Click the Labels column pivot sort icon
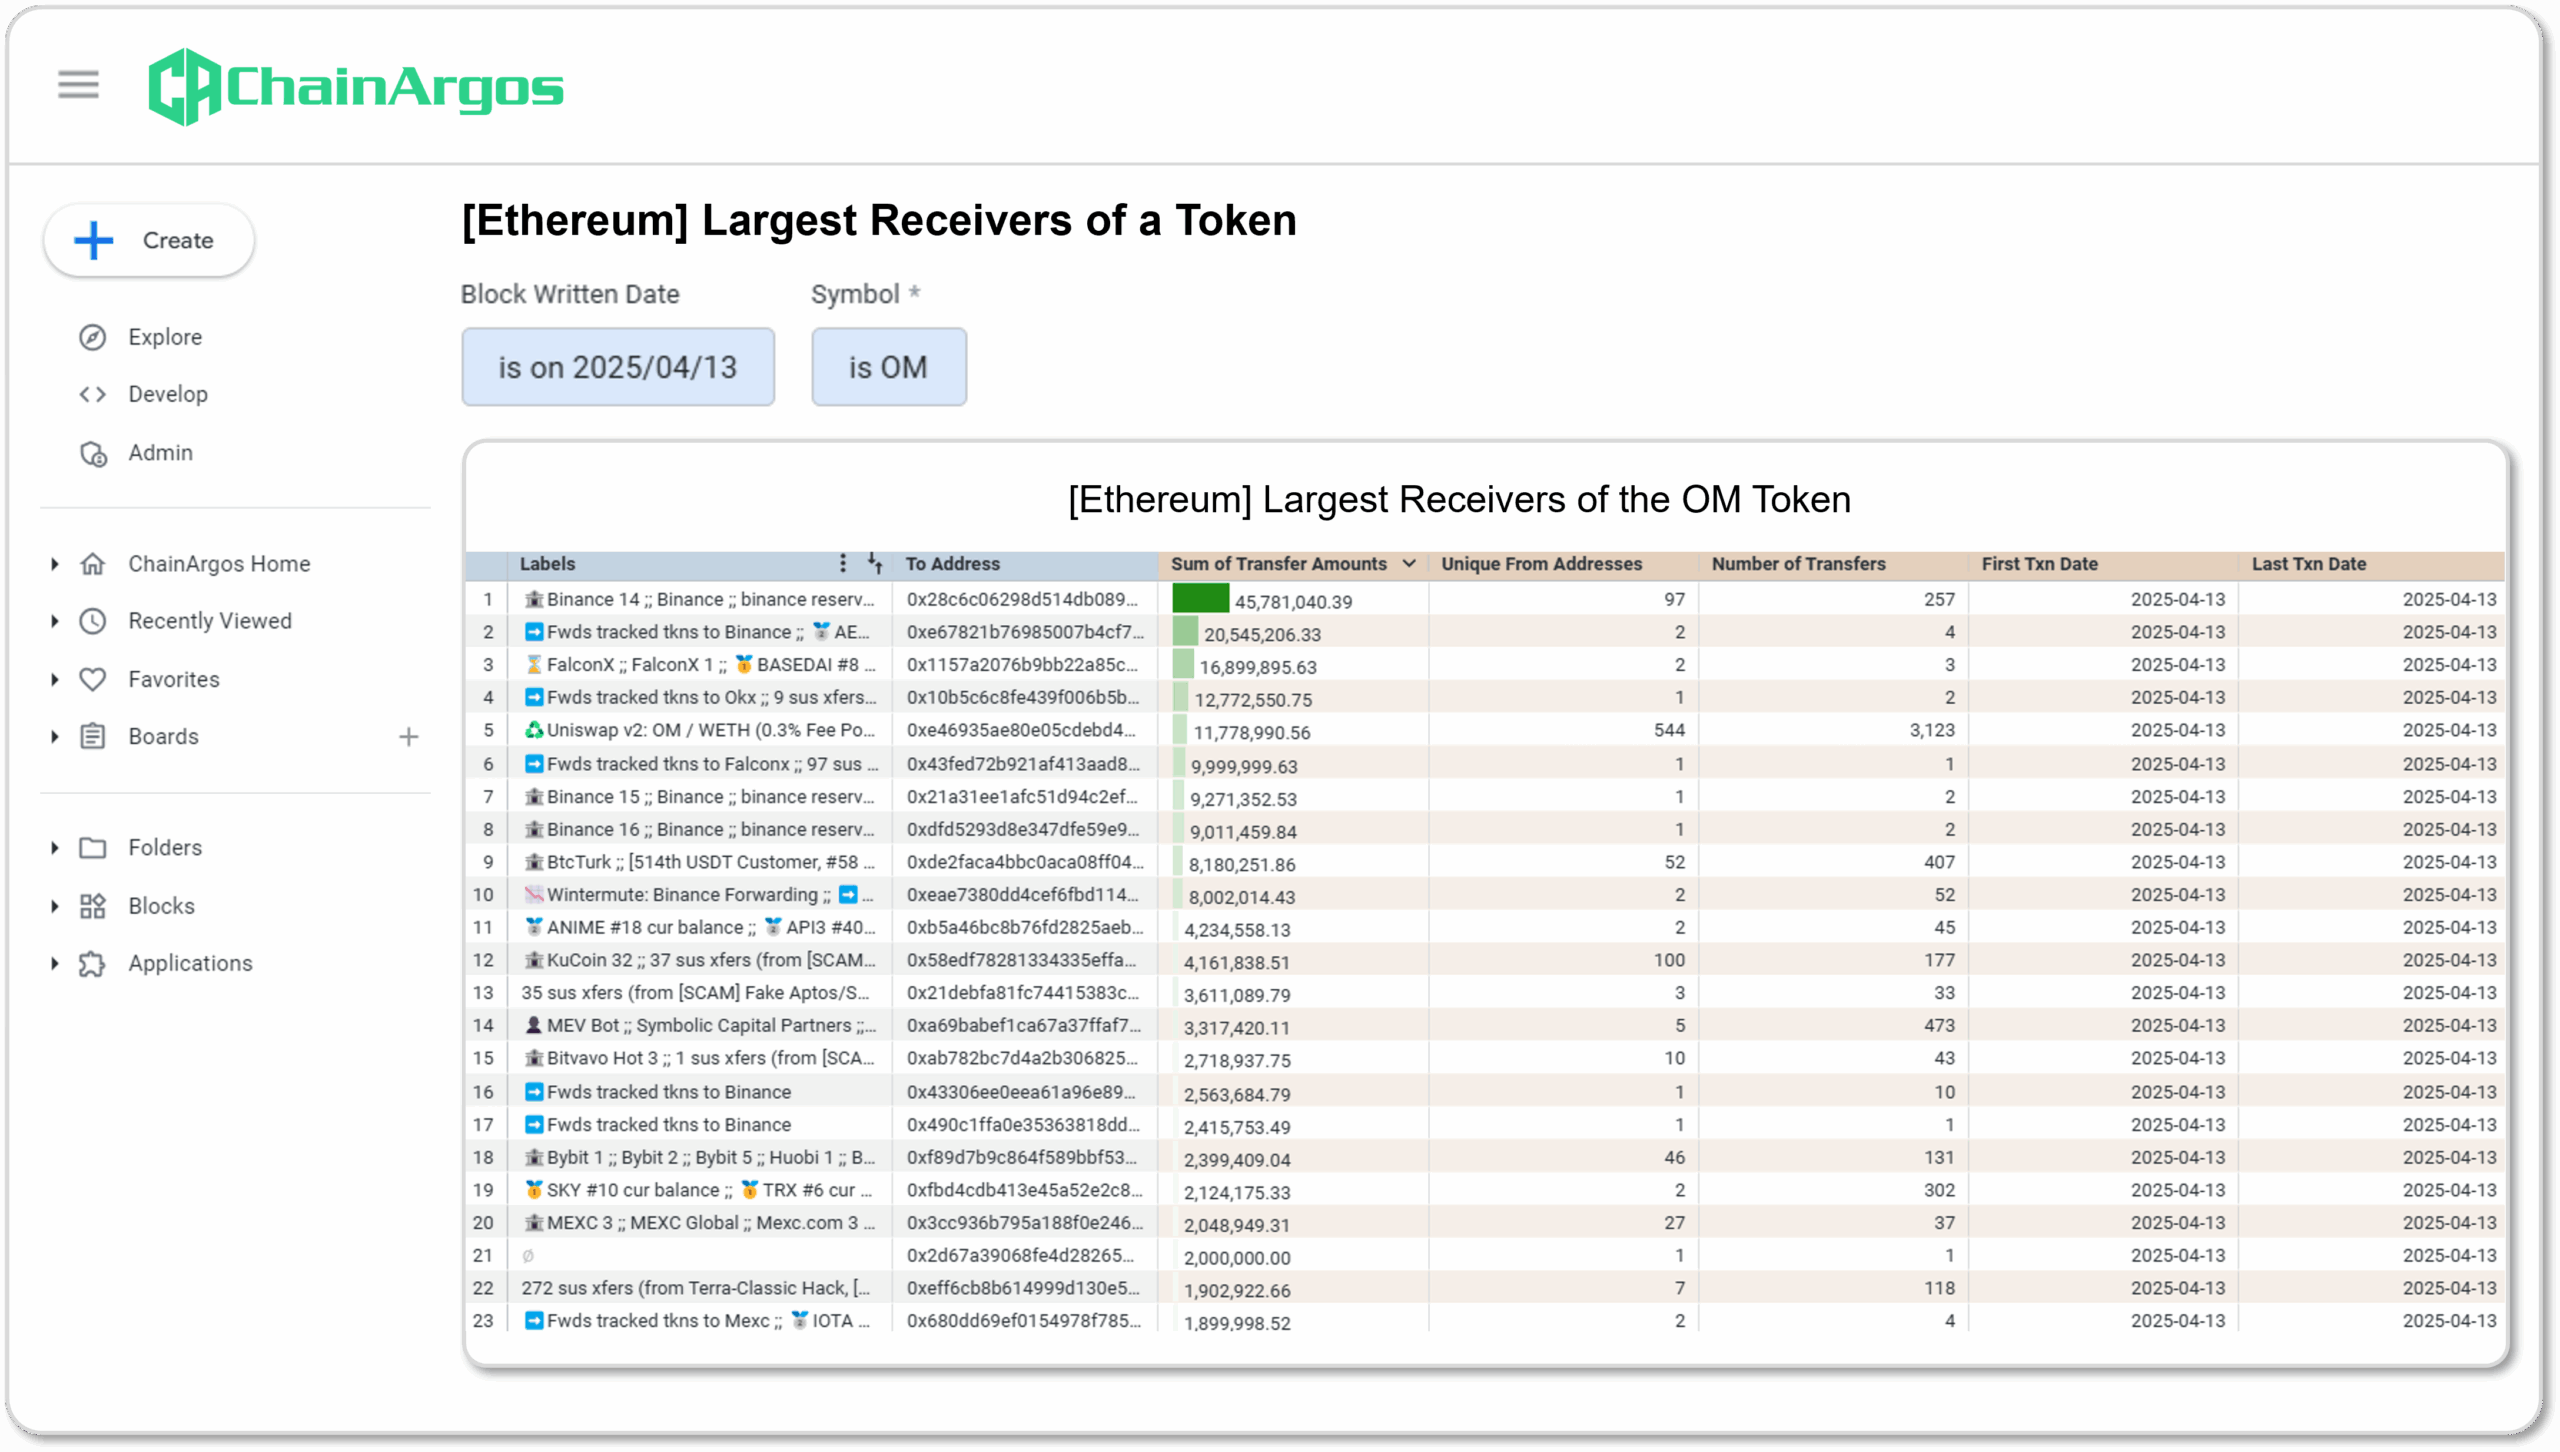Viewport: 2560px width, 1452px height. [x=875, y=563]
